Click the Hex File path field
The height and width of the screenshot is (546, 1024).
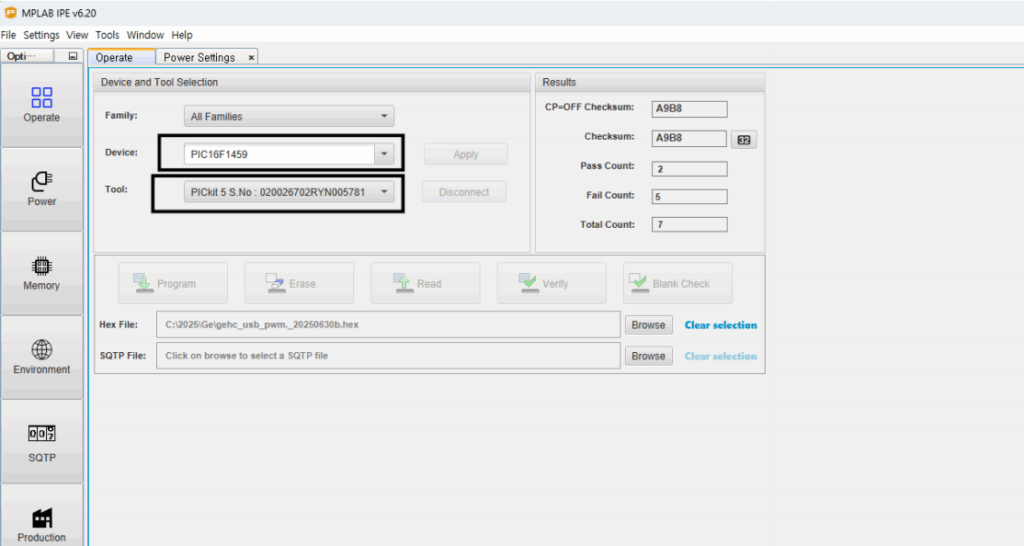coord(388,325)
